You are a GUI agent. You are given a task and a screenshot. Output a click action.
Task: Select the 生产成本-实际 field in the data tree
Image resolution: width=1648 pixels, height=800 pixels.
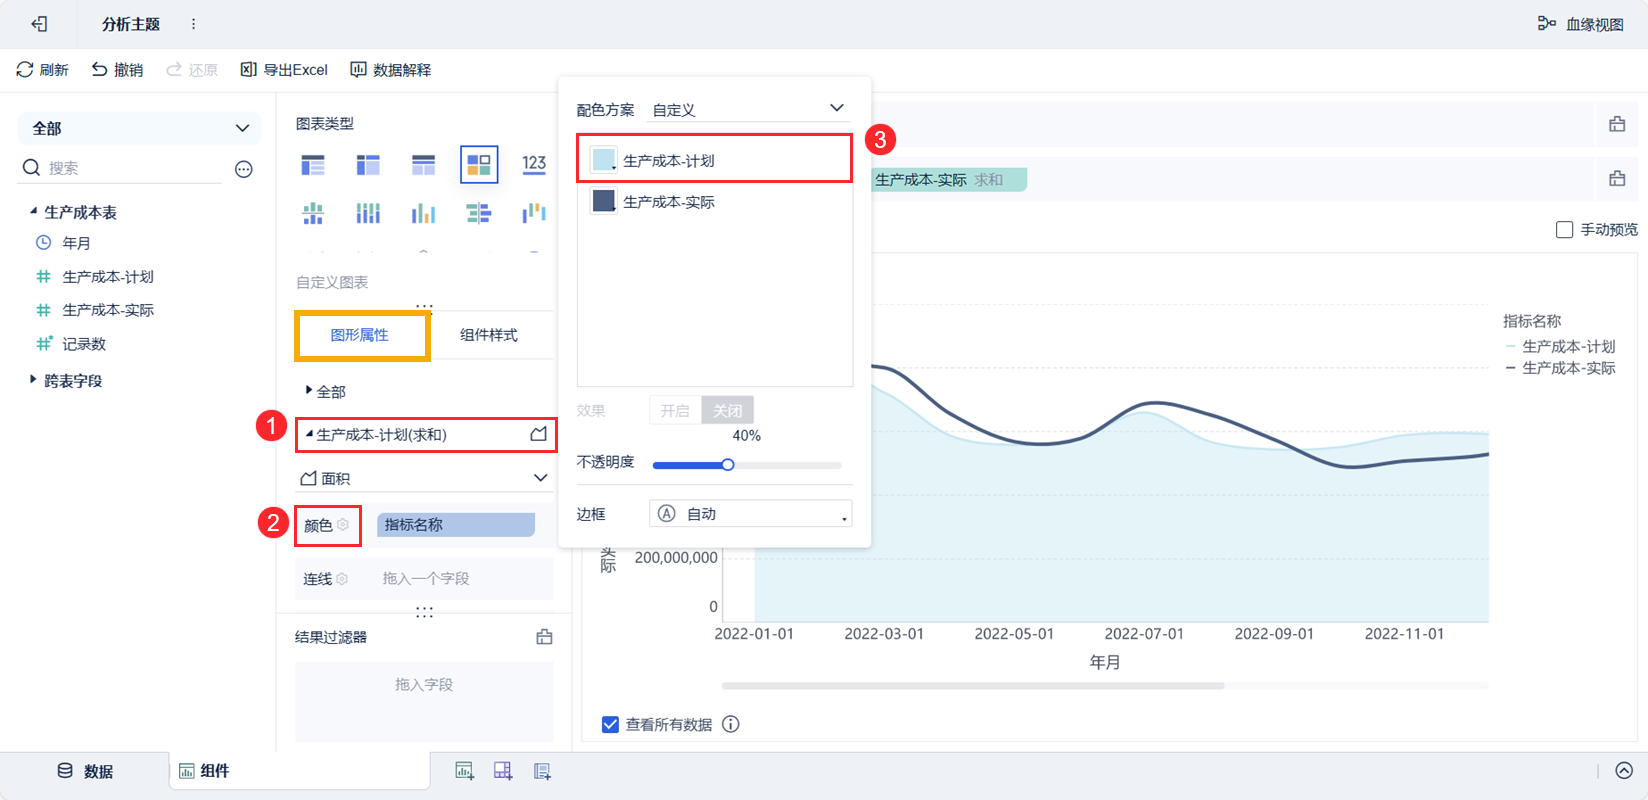point(108,310)
